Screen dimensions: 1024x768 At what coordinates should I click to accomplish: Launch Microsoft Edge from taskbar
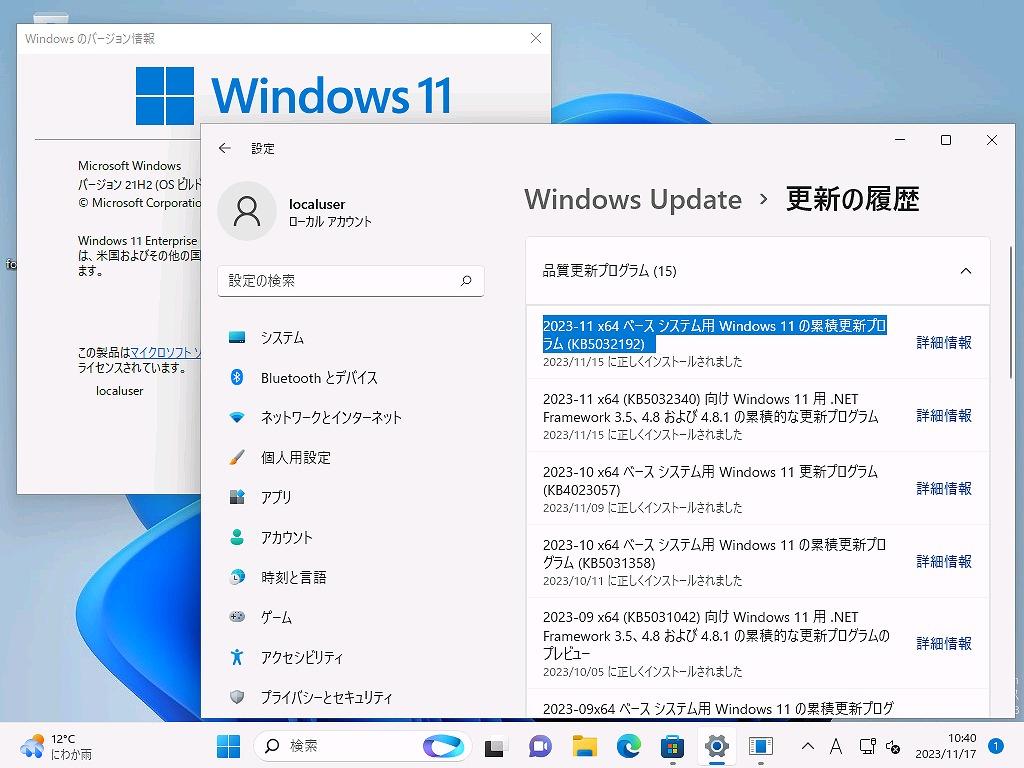628,746
